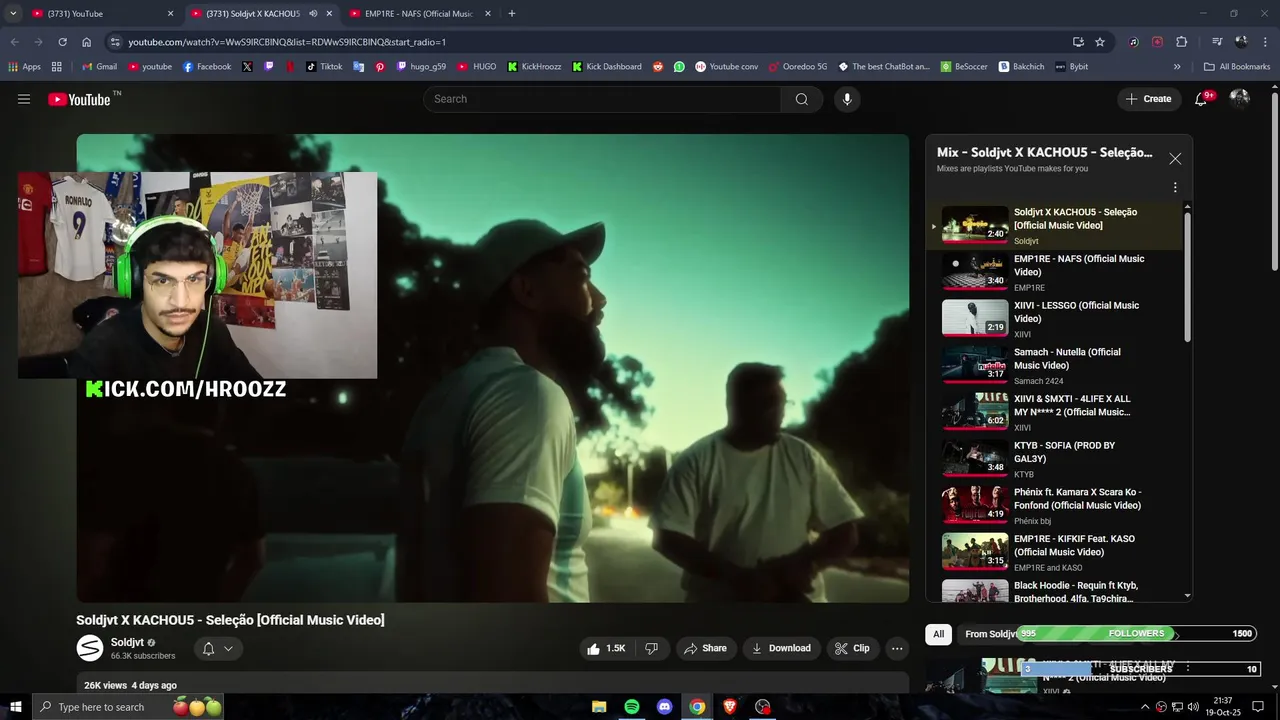This screenshot has width=1280, height=720.
Task: View site information icon in address bar
Action: tap(115, 42)
